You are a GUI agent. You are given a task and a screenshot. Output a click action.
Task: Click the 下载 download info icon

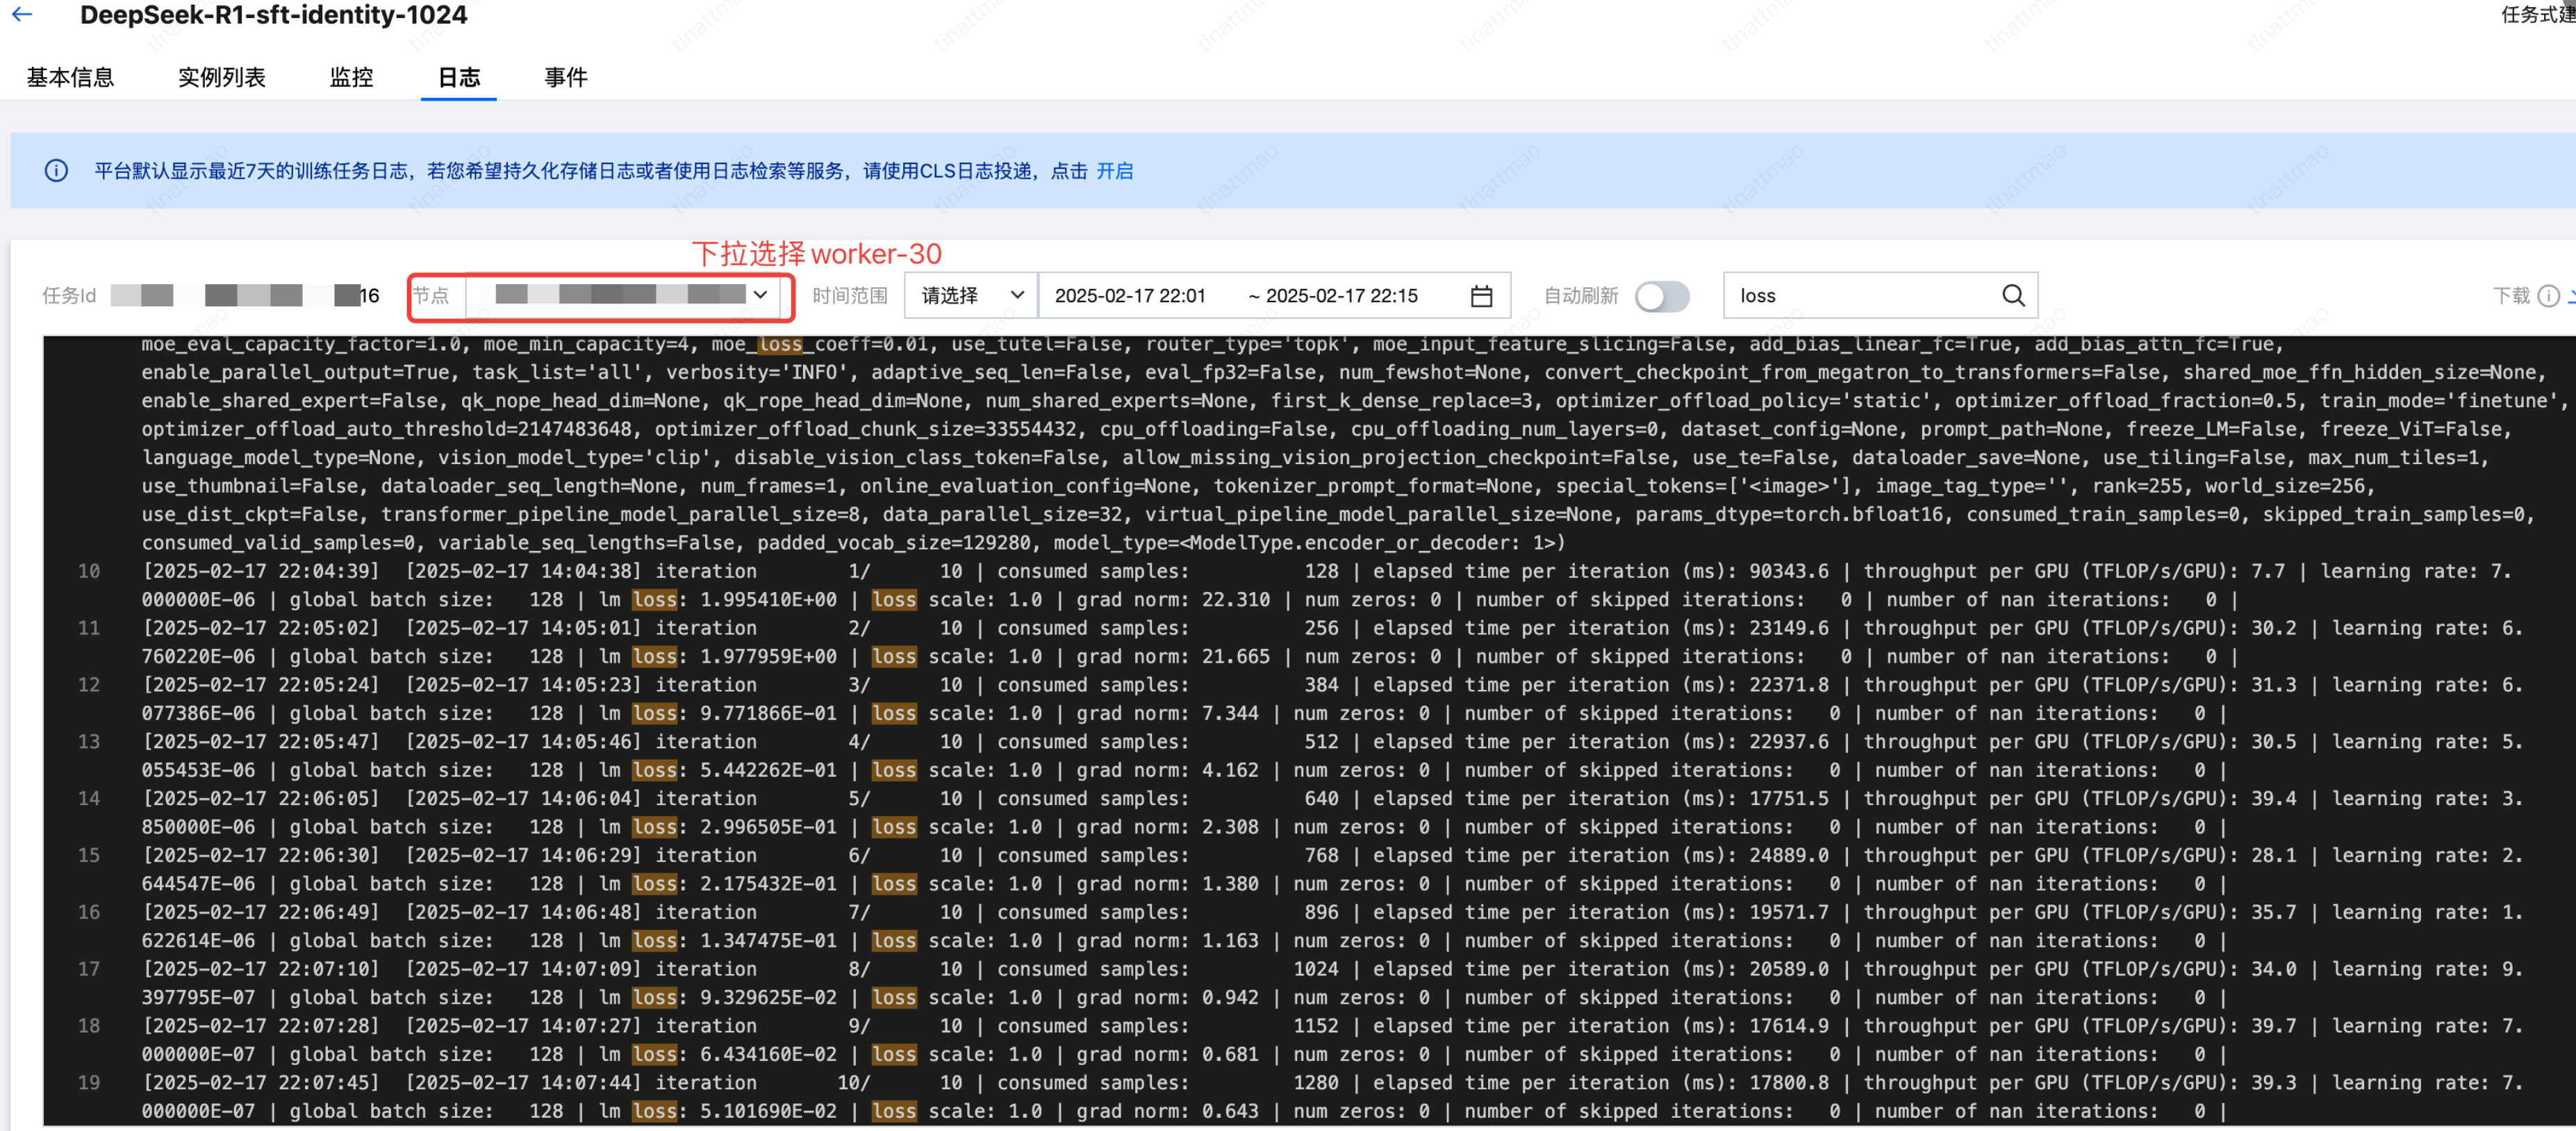(2549, 296)
